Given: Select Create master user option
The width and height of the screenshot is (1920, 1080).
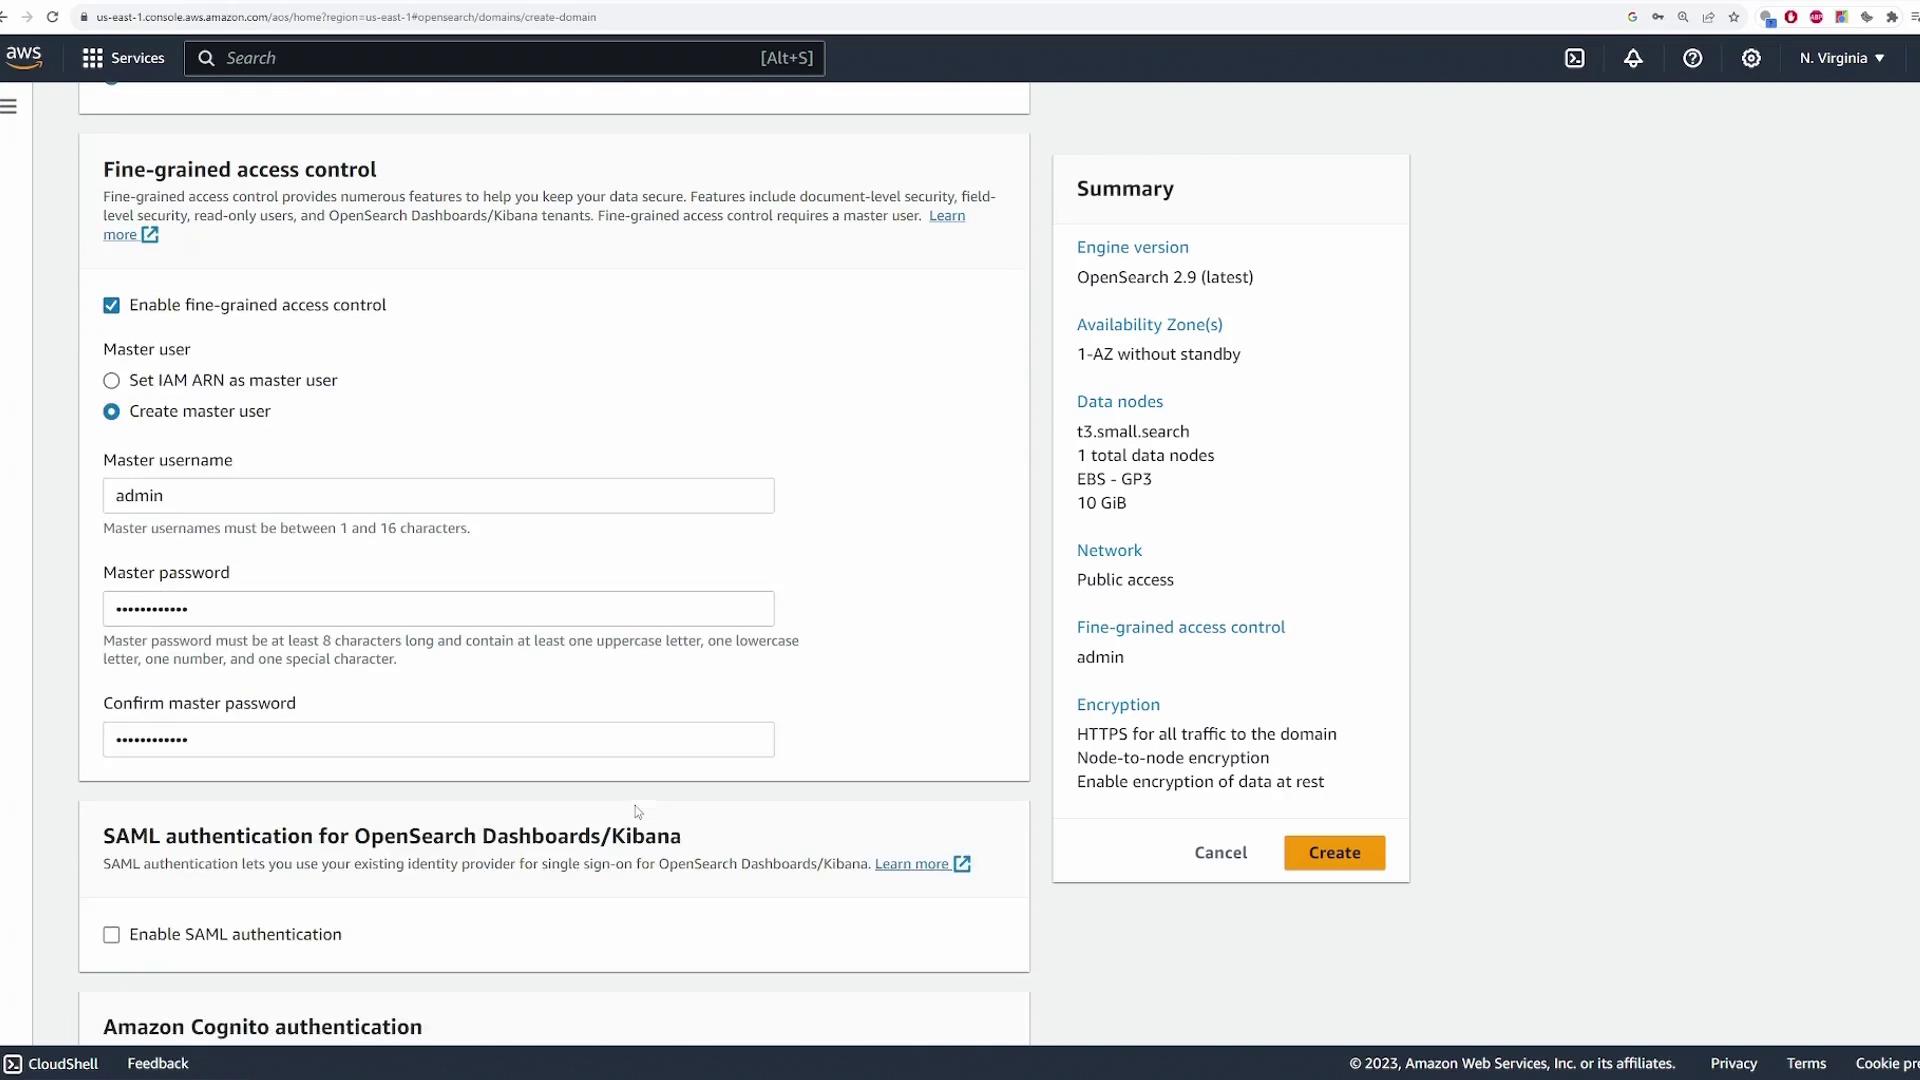Looking at the screenshot, I should pos(111,412).
